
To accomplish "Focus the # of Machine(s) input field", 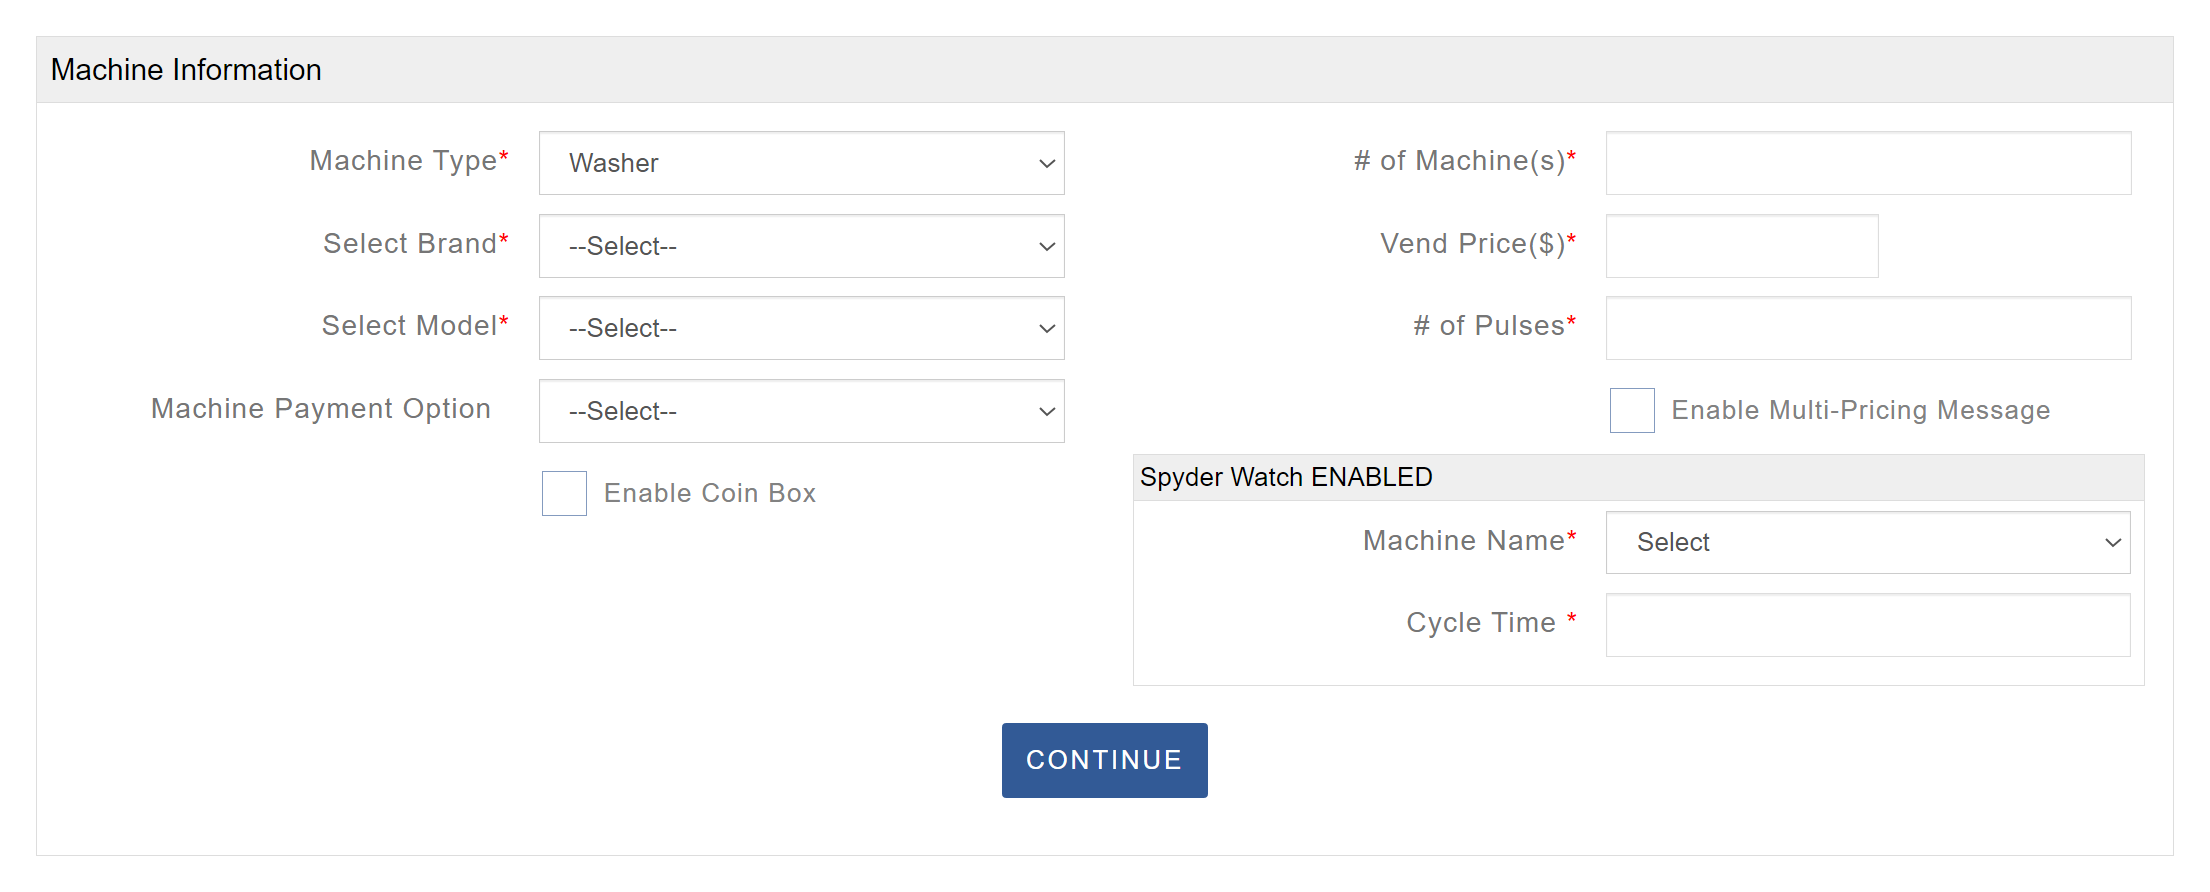I will [1868, 163].
